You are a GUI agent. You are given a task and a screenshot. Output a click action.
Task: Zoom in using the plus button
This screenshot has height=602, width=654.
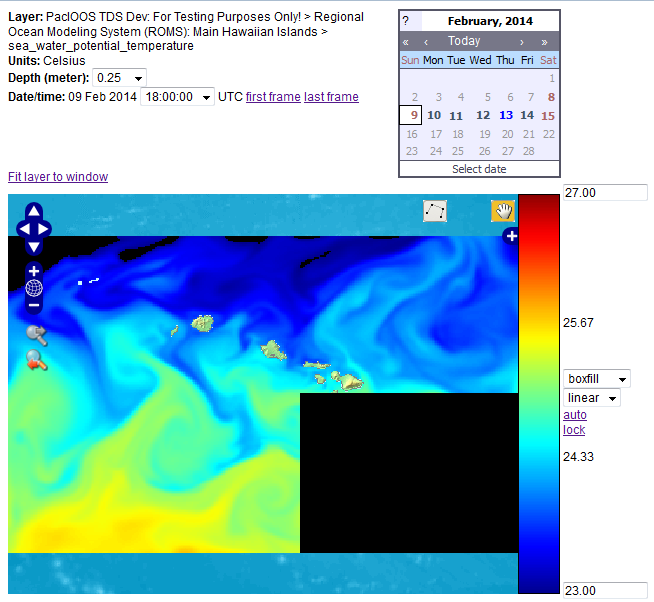click(34, 271)
